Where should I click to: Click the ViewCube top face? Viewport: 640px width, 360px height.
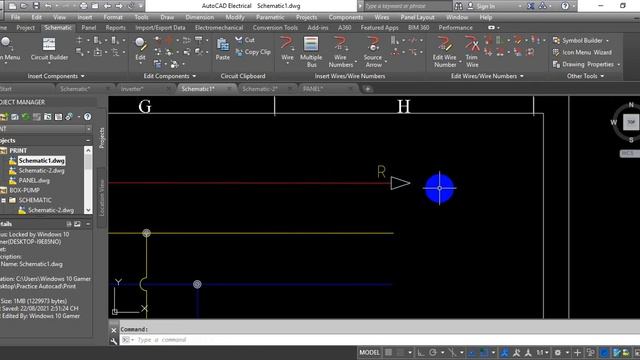coord(631,122)
